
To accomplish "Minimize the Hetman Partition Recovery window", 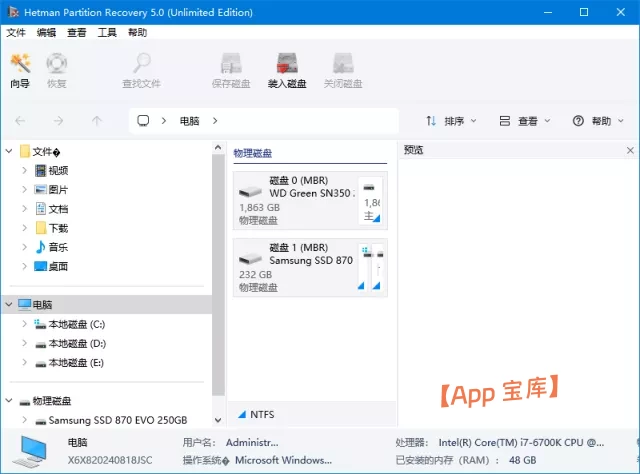I will (x=548, y=12).
